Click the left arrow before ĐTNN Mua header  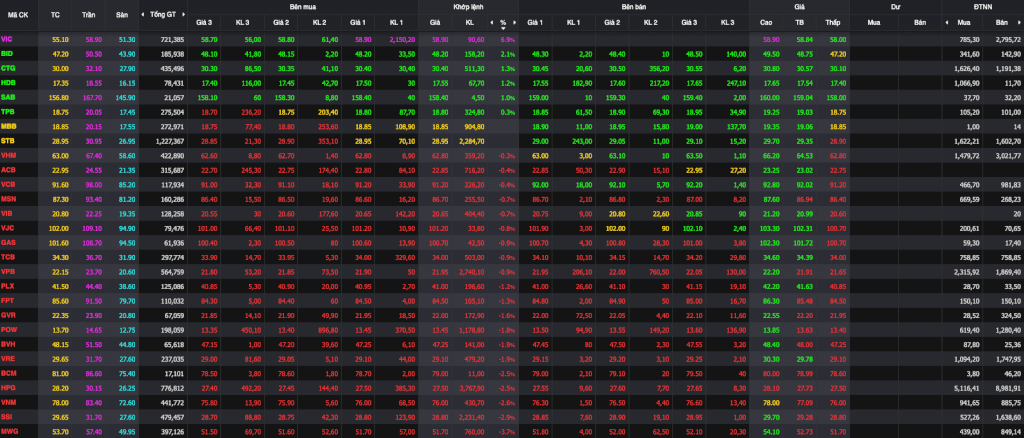947,22
